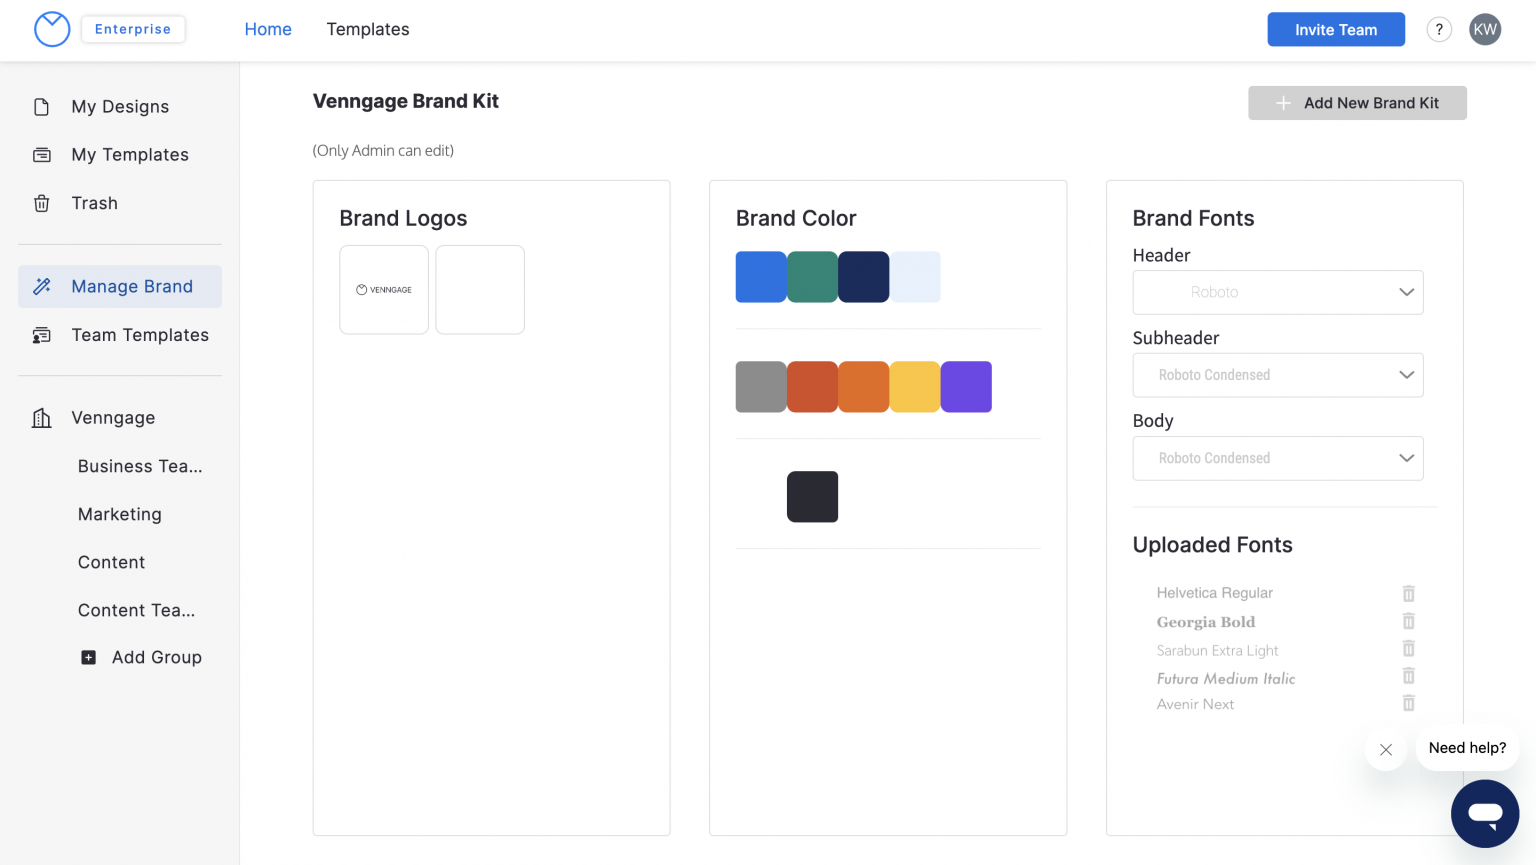The height and width of the screenshot is (865, 1536).
Task: Click trash icon next to Avenir Next
Action: (1408, 703)
